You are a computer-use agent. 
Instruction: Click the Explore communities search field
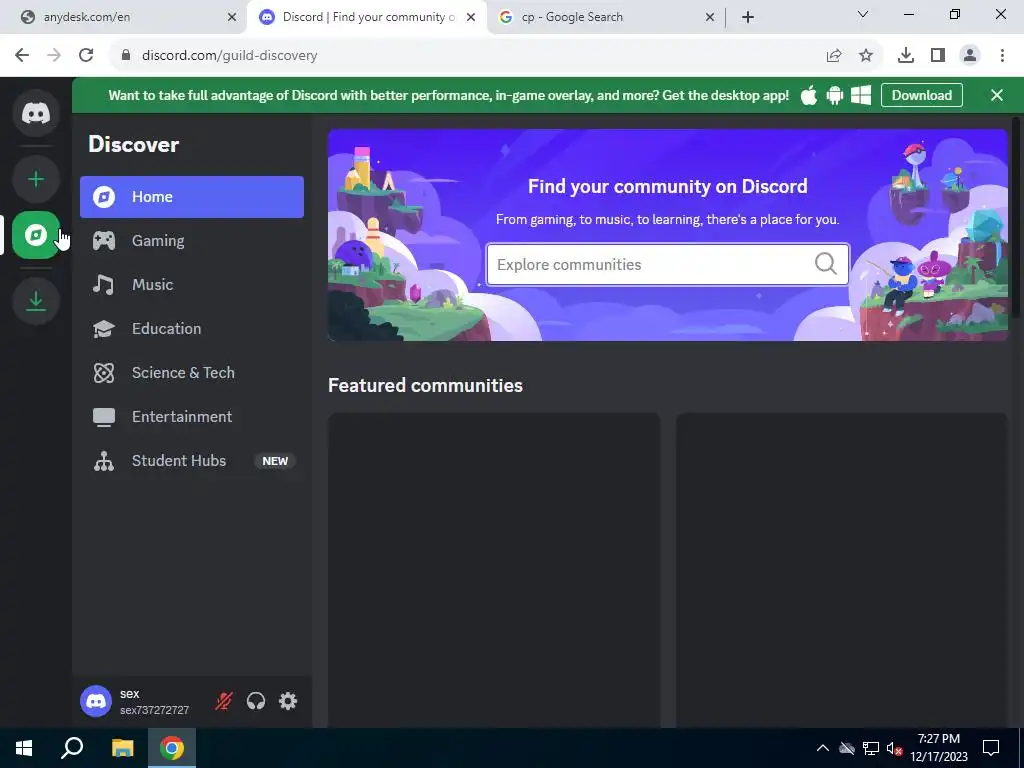click(x=667, y=264)
